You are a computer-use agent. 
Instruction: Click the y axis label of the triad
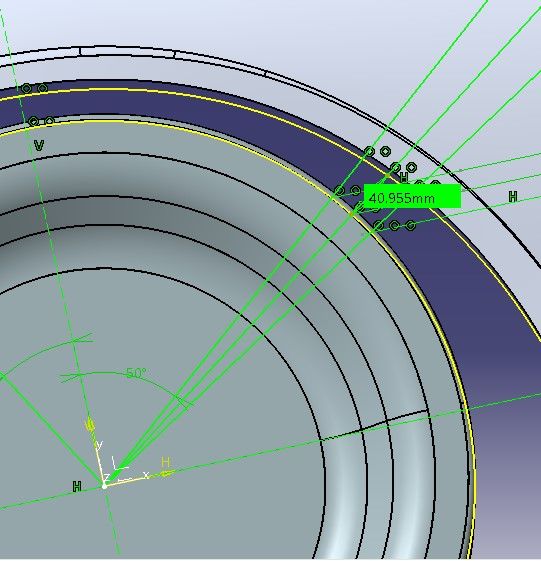coord(99,445)
